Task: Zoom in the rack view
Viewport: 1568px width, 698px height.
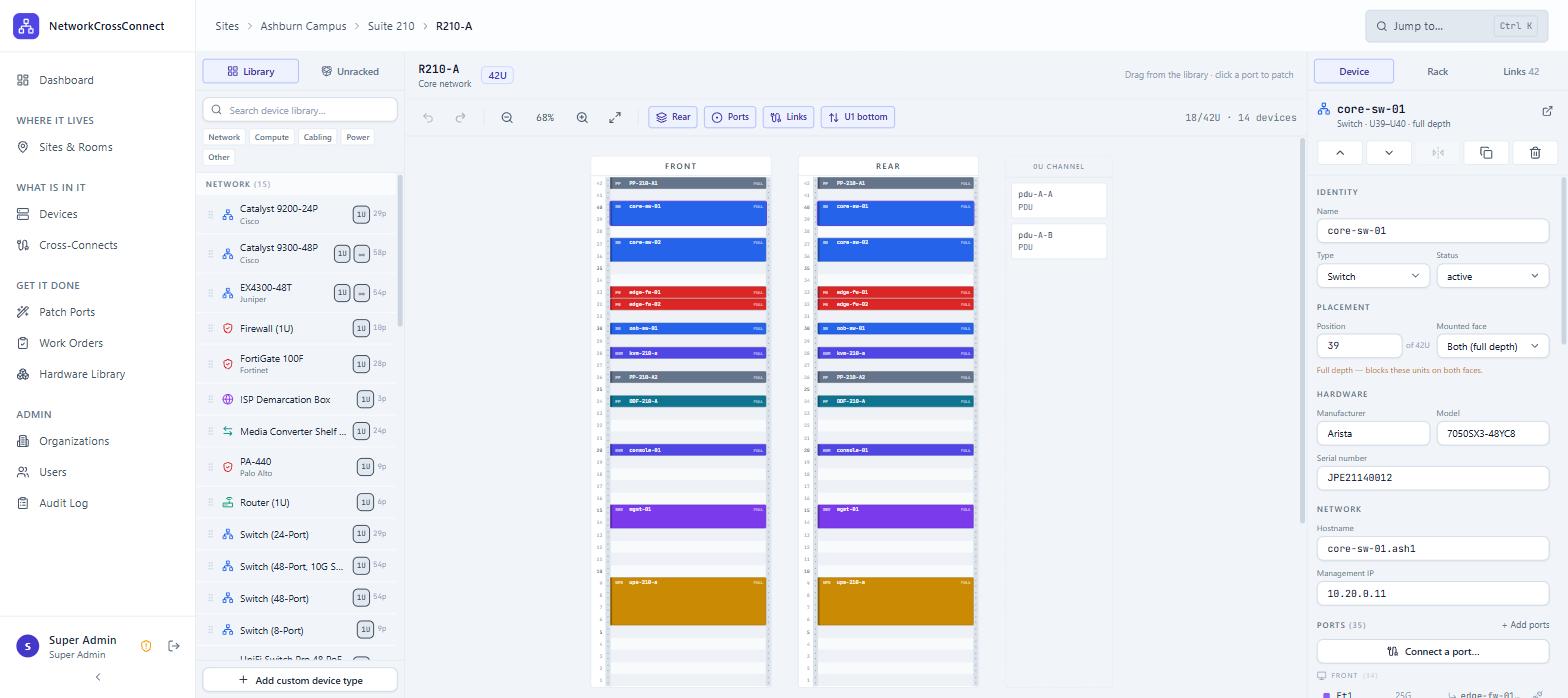Action: [582, 117]
